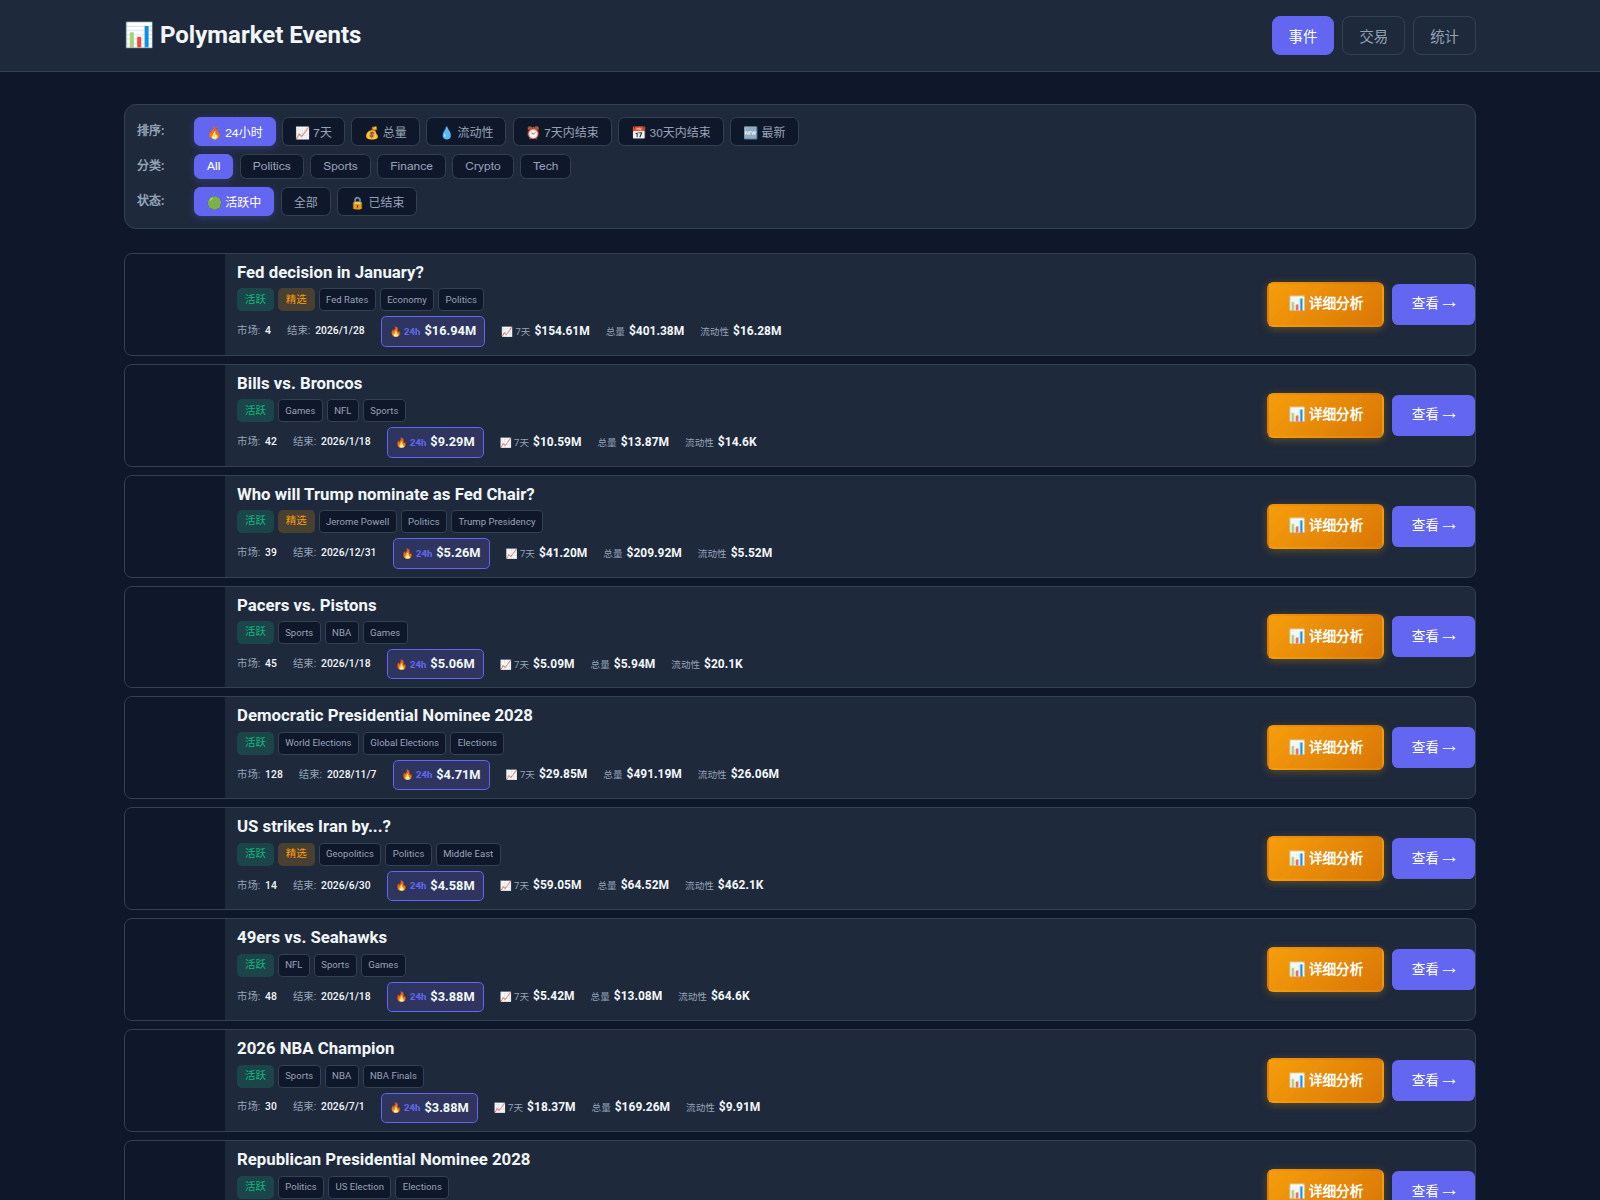Click the 24h $5.26M volume badge
Screen dimensions: 1600x1200
pos(441,553)
